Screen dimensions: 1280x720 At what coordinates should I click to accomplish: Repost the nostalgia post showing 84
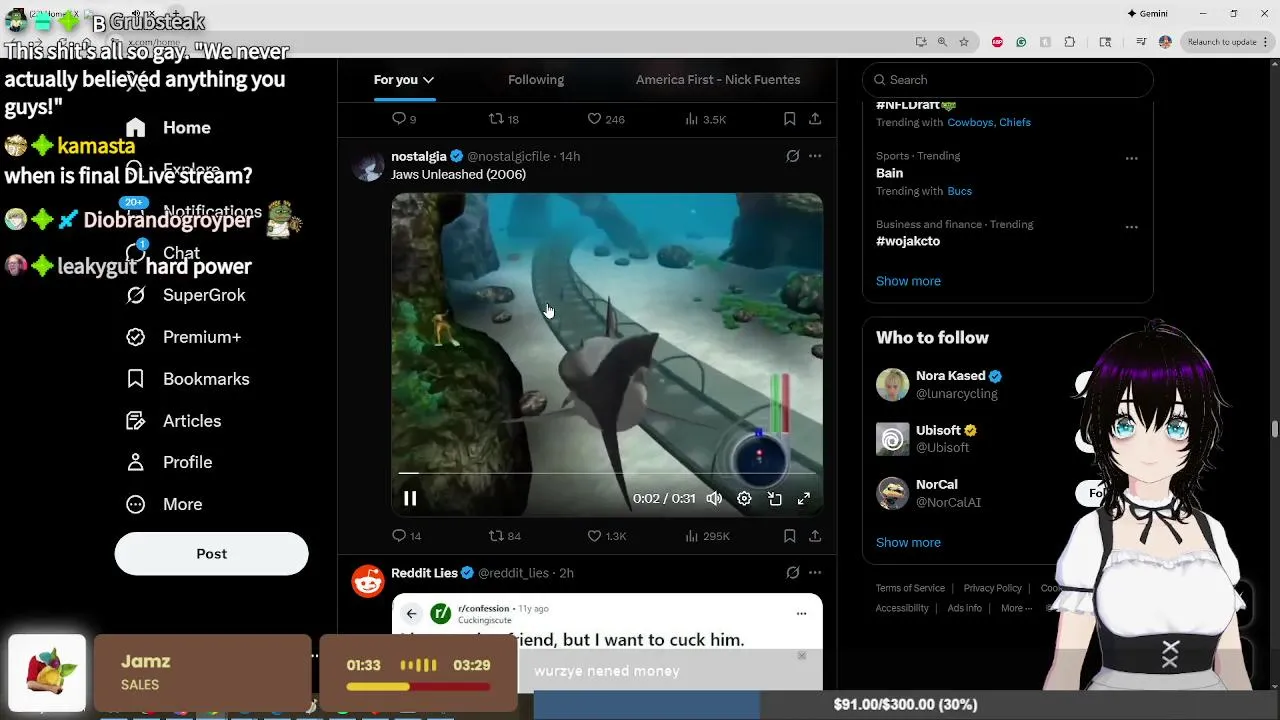click(505, 536)
